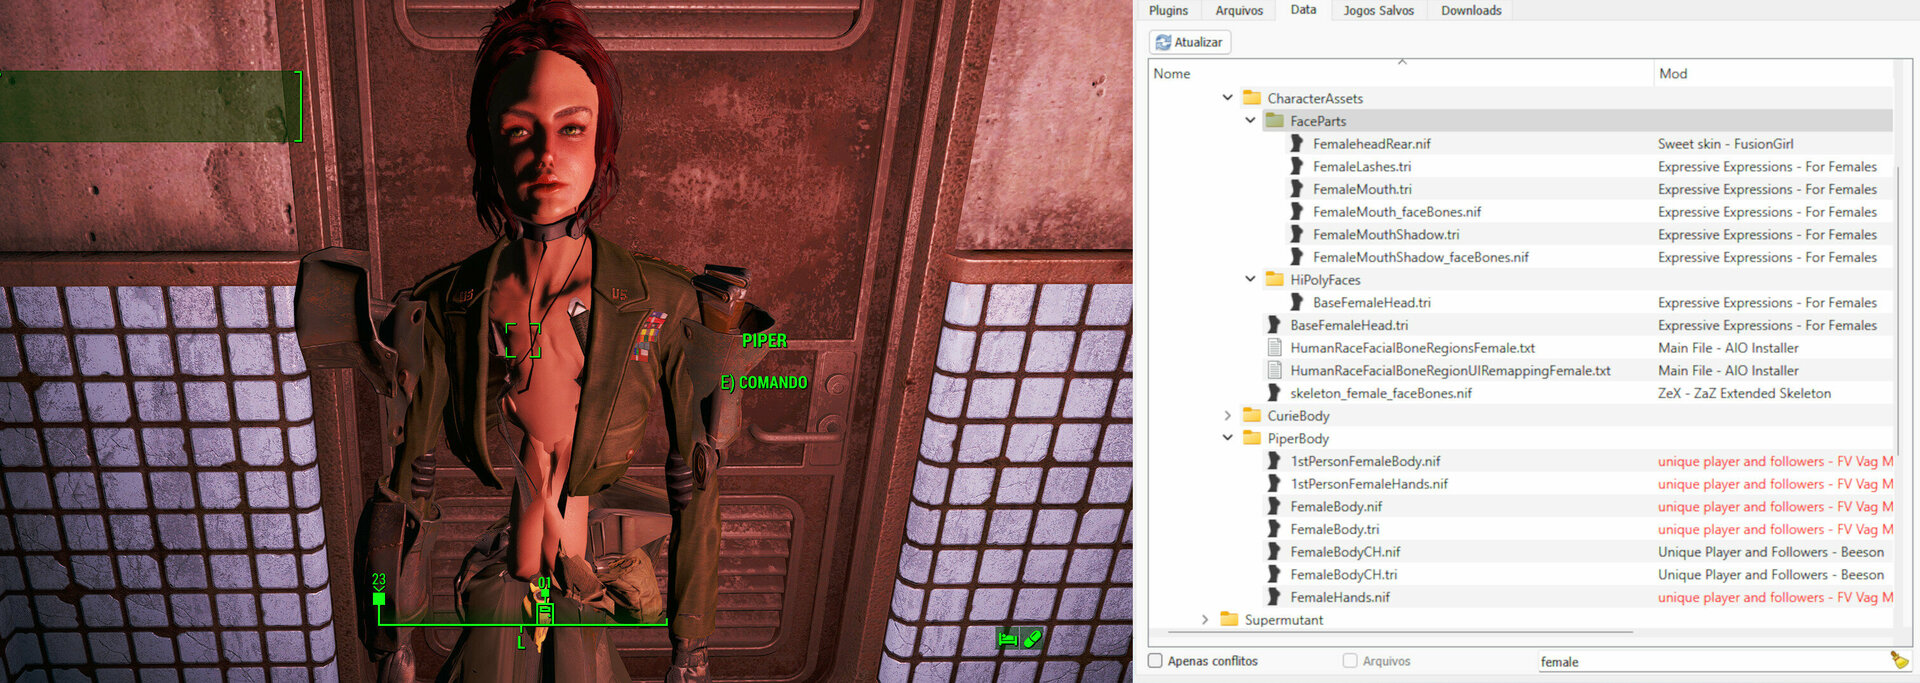Viewport: 1920px width, 683px height.
Task: Select the Data tab
Action: [1303, 10]
